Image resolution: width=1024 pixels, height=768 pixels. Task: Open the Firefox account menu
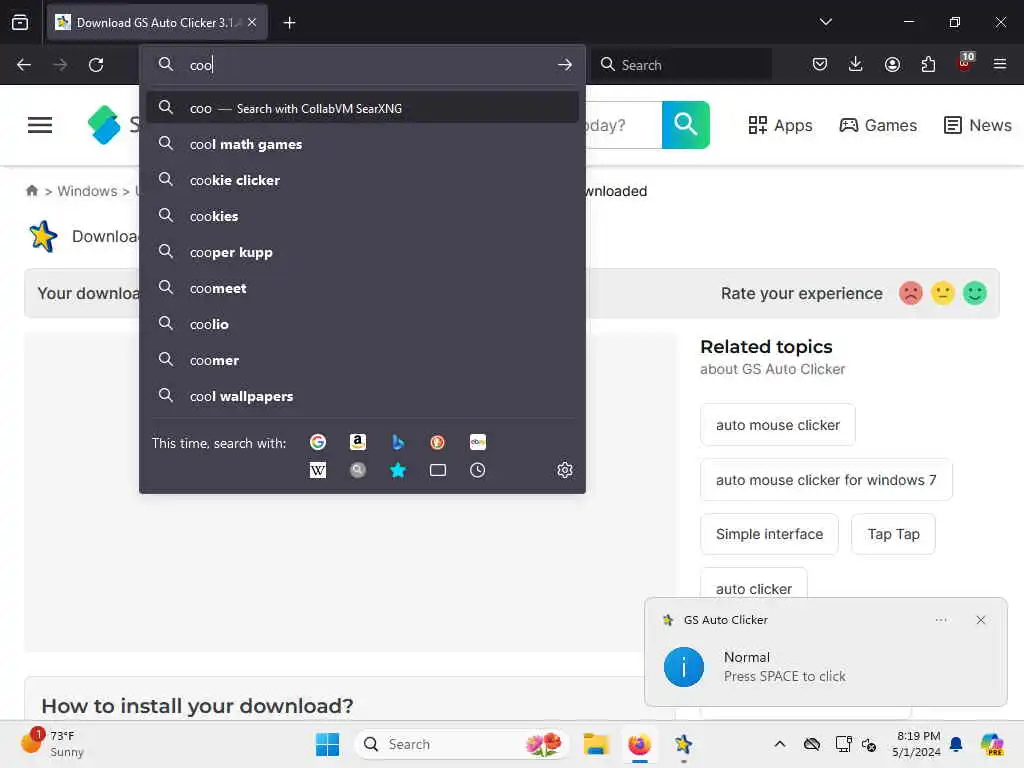pos(892,64)
